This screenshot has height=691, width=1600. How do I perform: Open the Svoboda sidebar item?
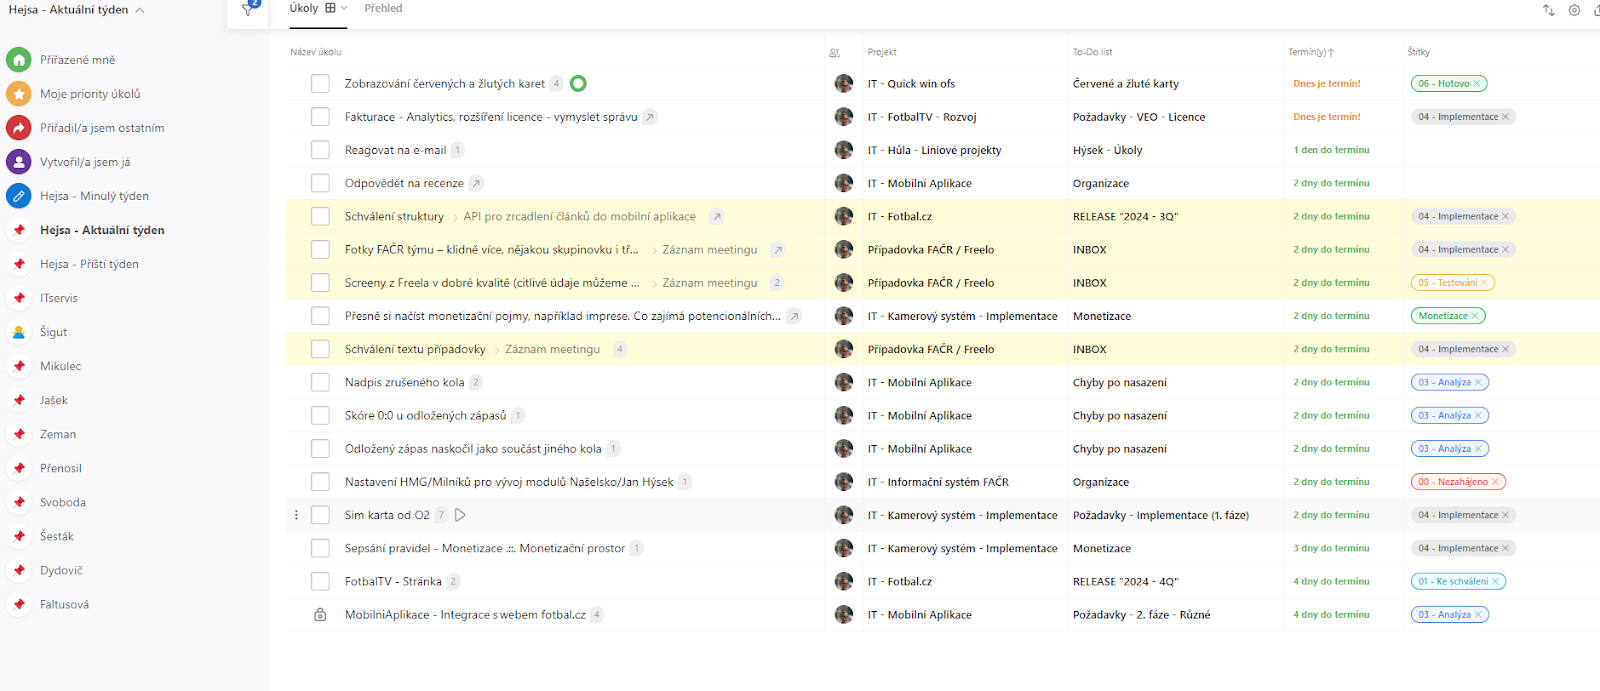(x=63, y=502)
